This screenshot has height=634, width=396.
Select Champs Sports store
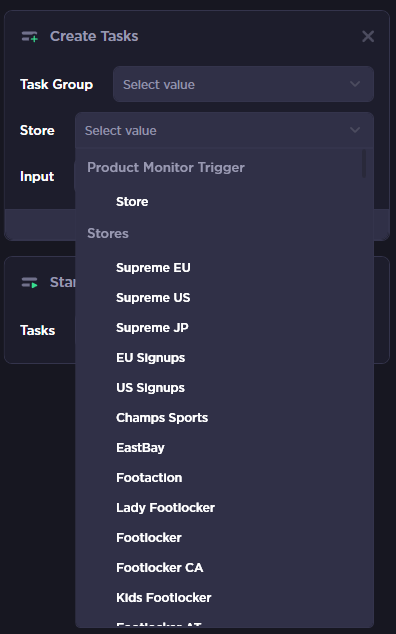[x=224, y=418]
